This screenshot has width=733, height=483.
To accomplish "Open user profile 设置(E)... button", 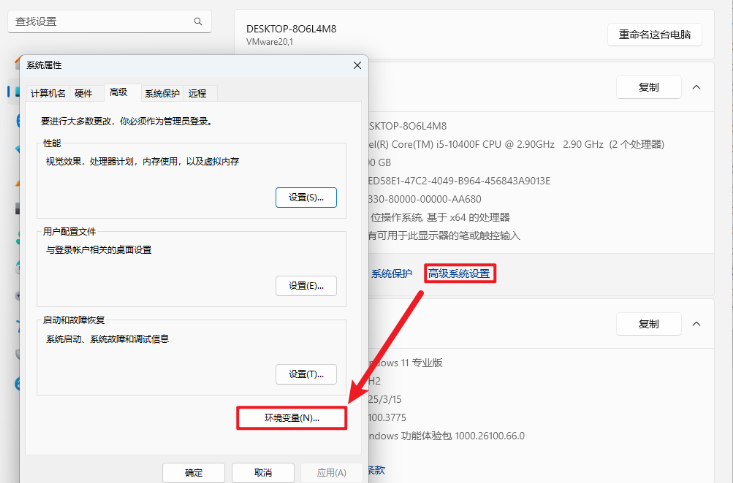I will click(x=306, y=286).
